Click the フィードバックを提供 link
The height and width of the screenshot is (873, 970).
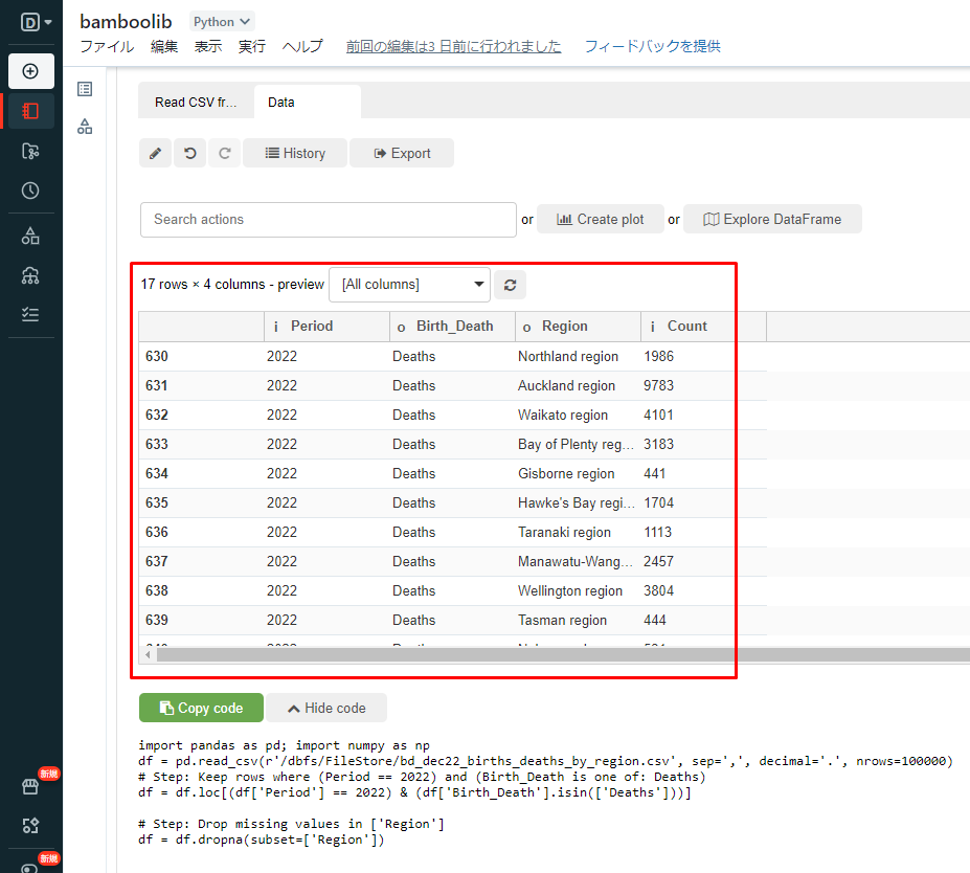652,46
